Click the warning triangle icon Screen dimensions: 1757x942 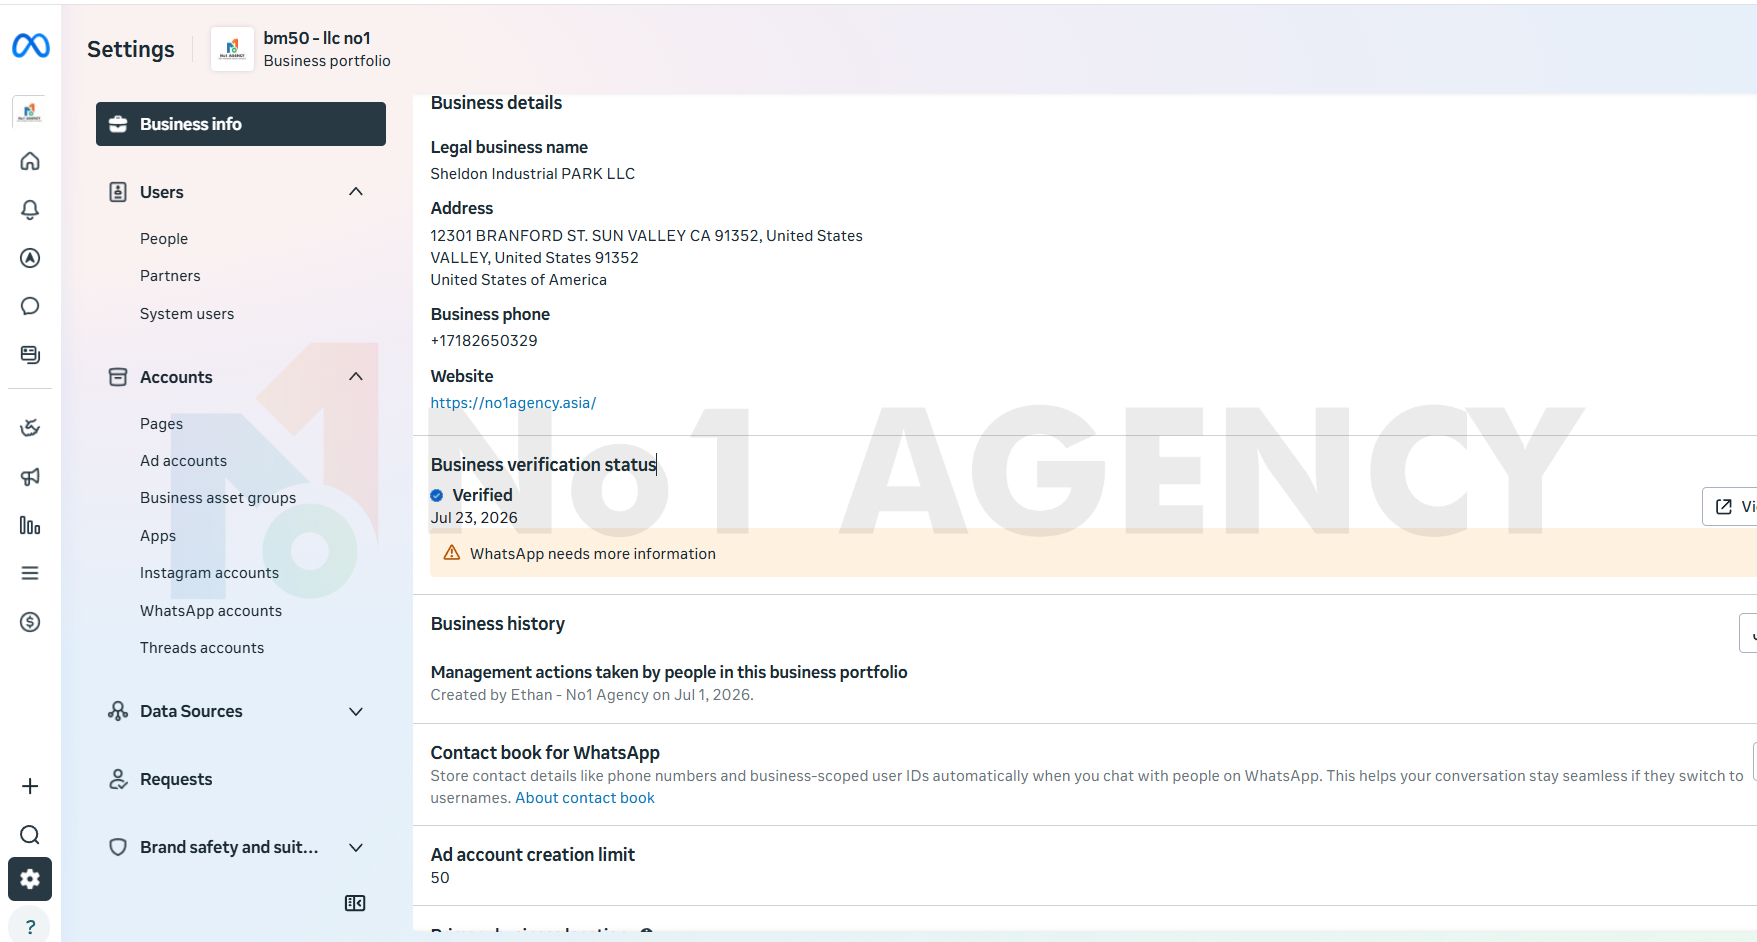coord(452,553)
